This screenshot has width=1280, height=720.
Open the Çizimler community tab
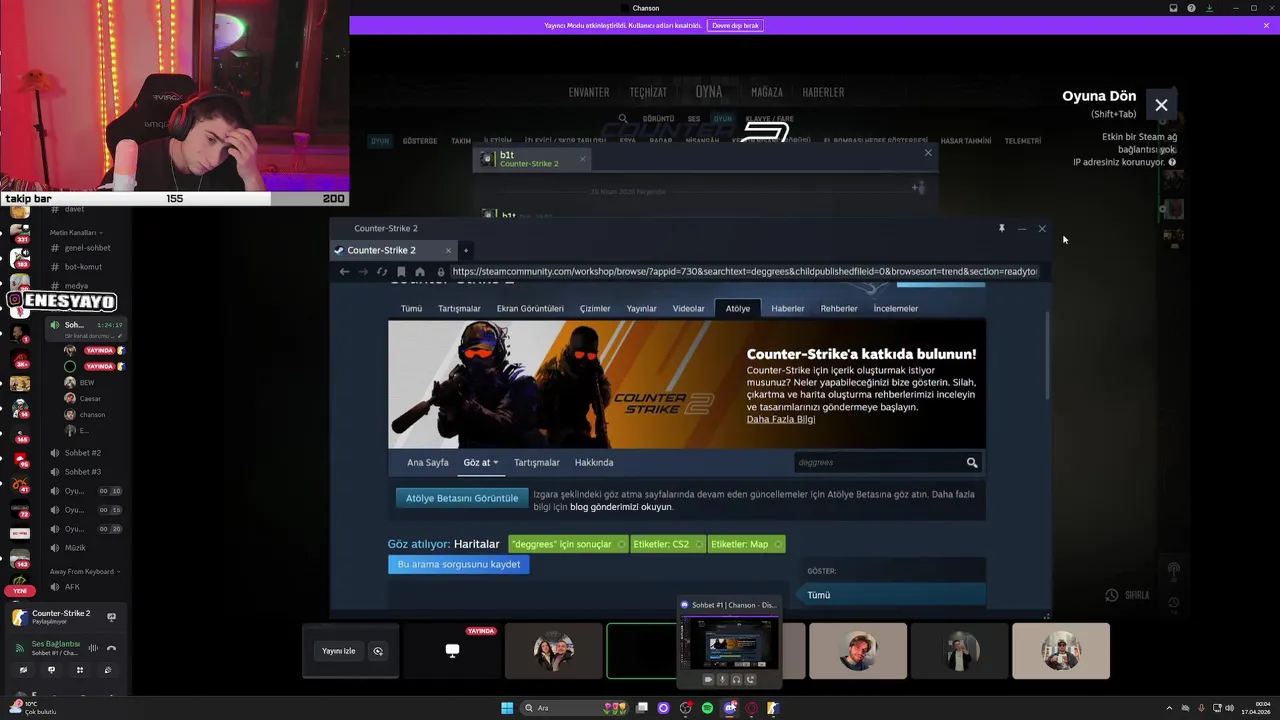595,308
